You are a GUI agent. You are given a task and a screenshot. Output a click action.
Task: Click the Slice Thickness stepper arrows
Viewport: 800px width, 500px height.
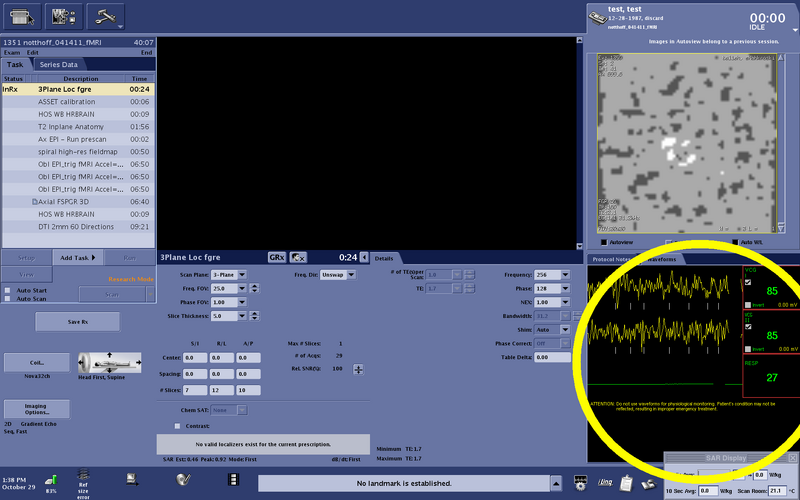click(254, 316)
